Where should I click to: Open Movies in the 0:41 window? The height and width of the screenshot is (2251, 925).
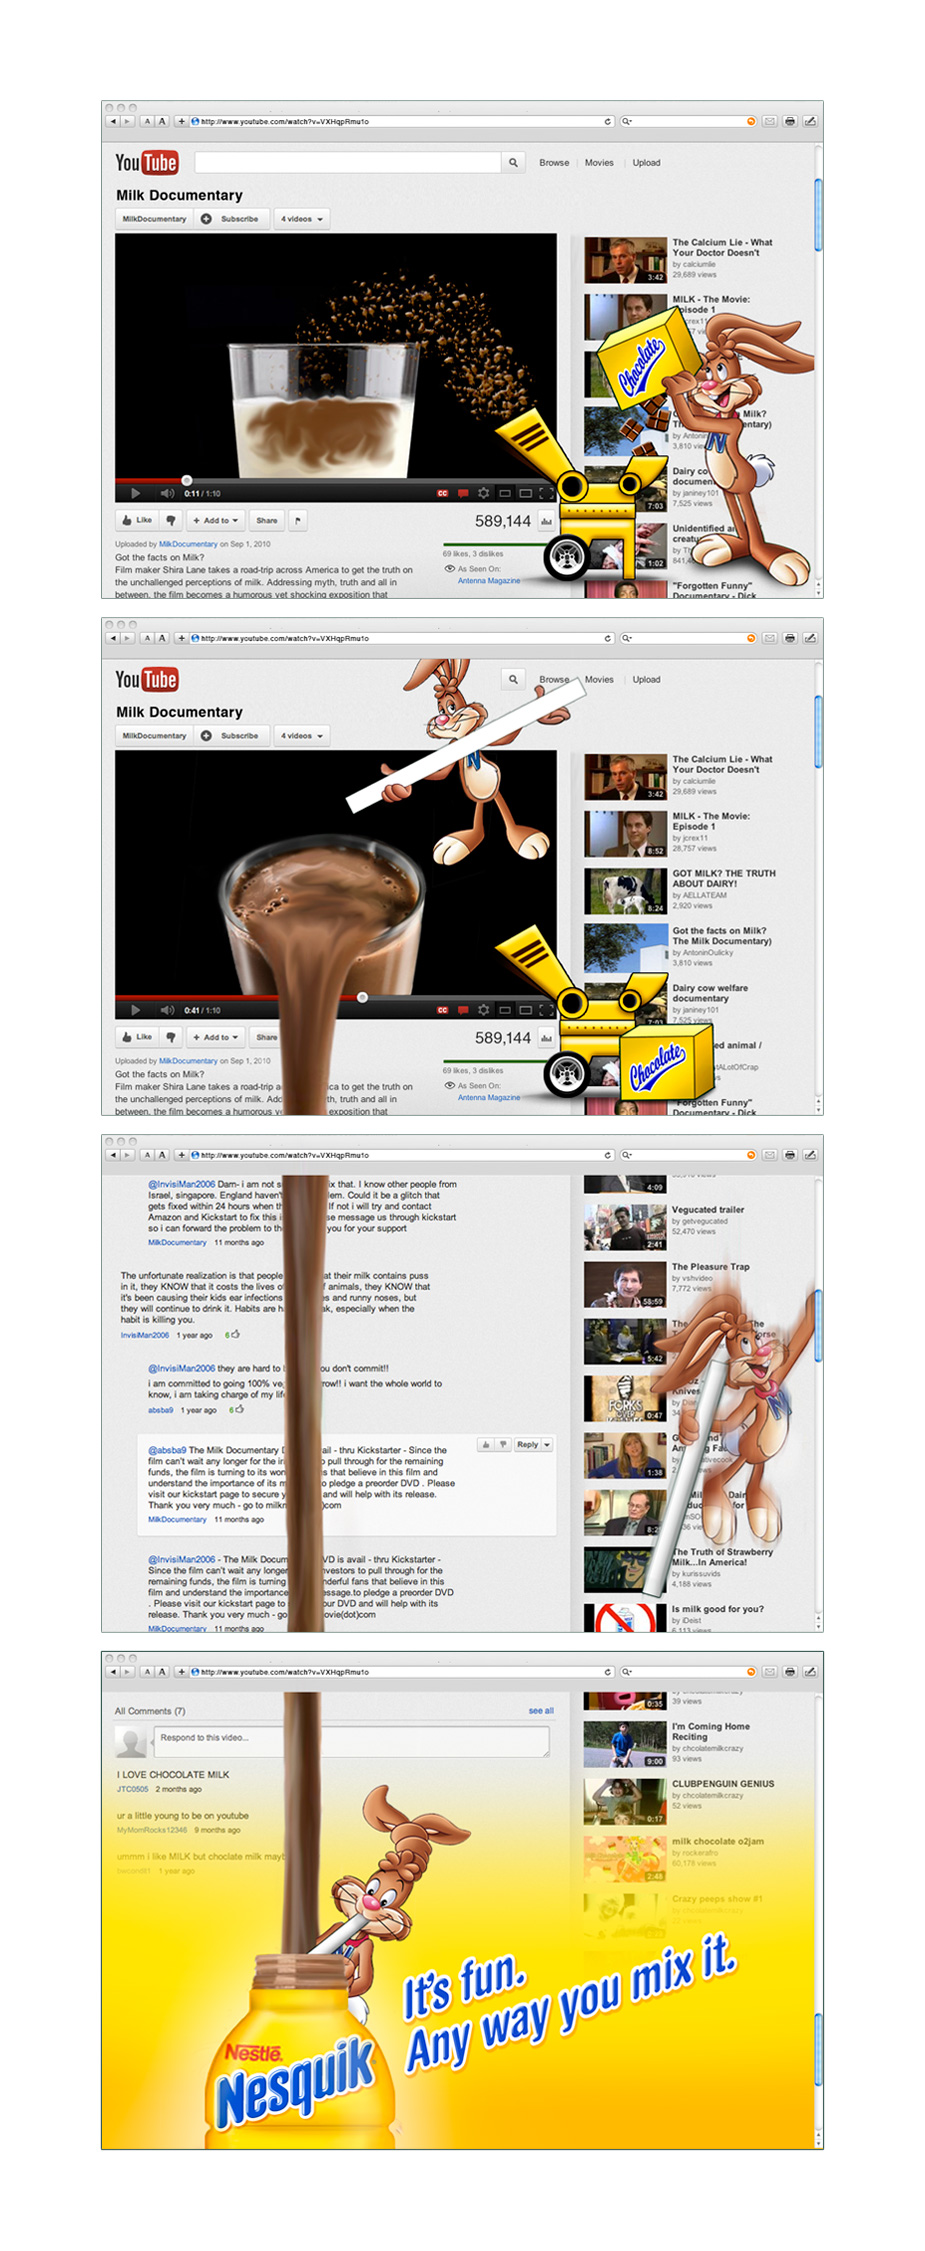click(599, 679)
